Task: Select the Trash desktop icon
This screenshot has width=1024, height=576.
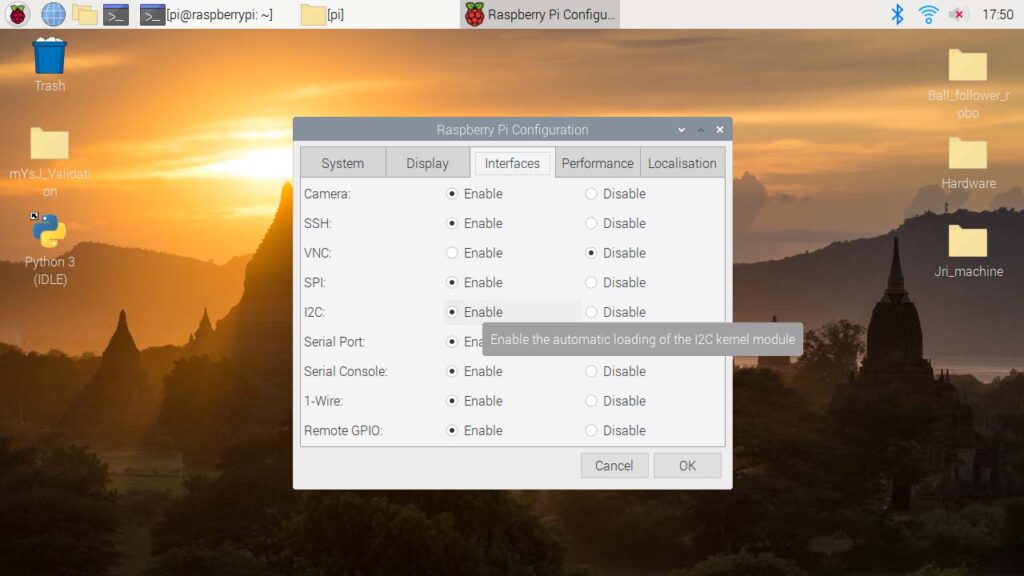Action: (50, 65)
